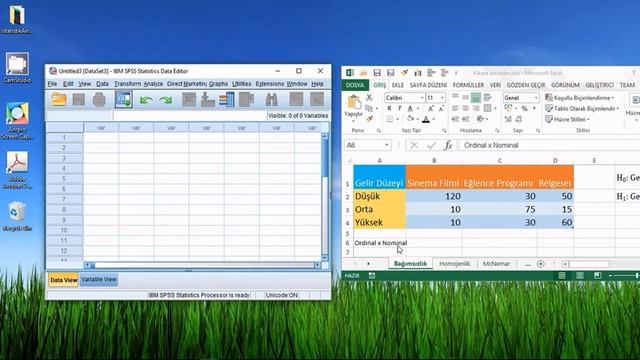Click the Save icon in SPSS toolbar

pos(79,99)
